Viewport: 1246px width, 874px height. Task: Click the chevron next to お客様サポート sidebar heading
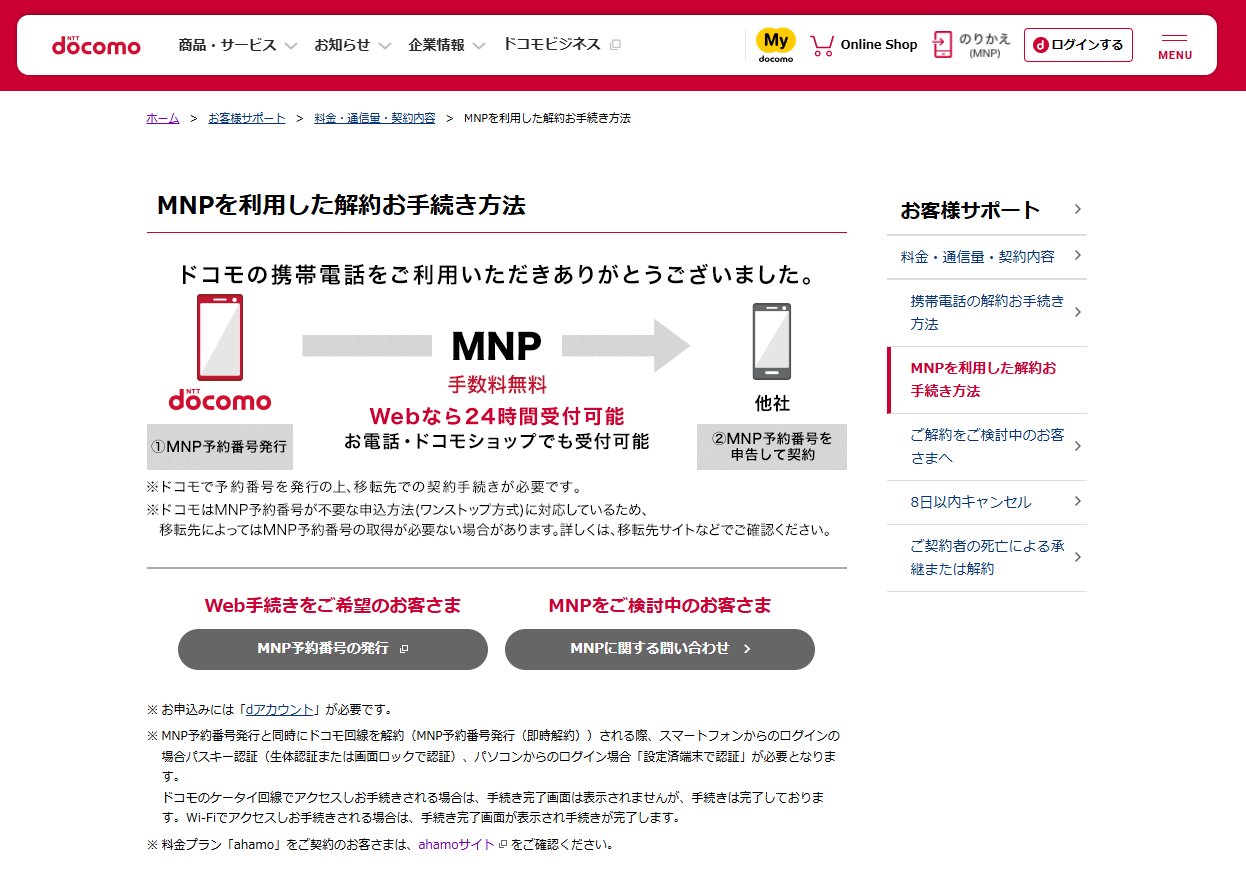click(x=1078, y=209)
